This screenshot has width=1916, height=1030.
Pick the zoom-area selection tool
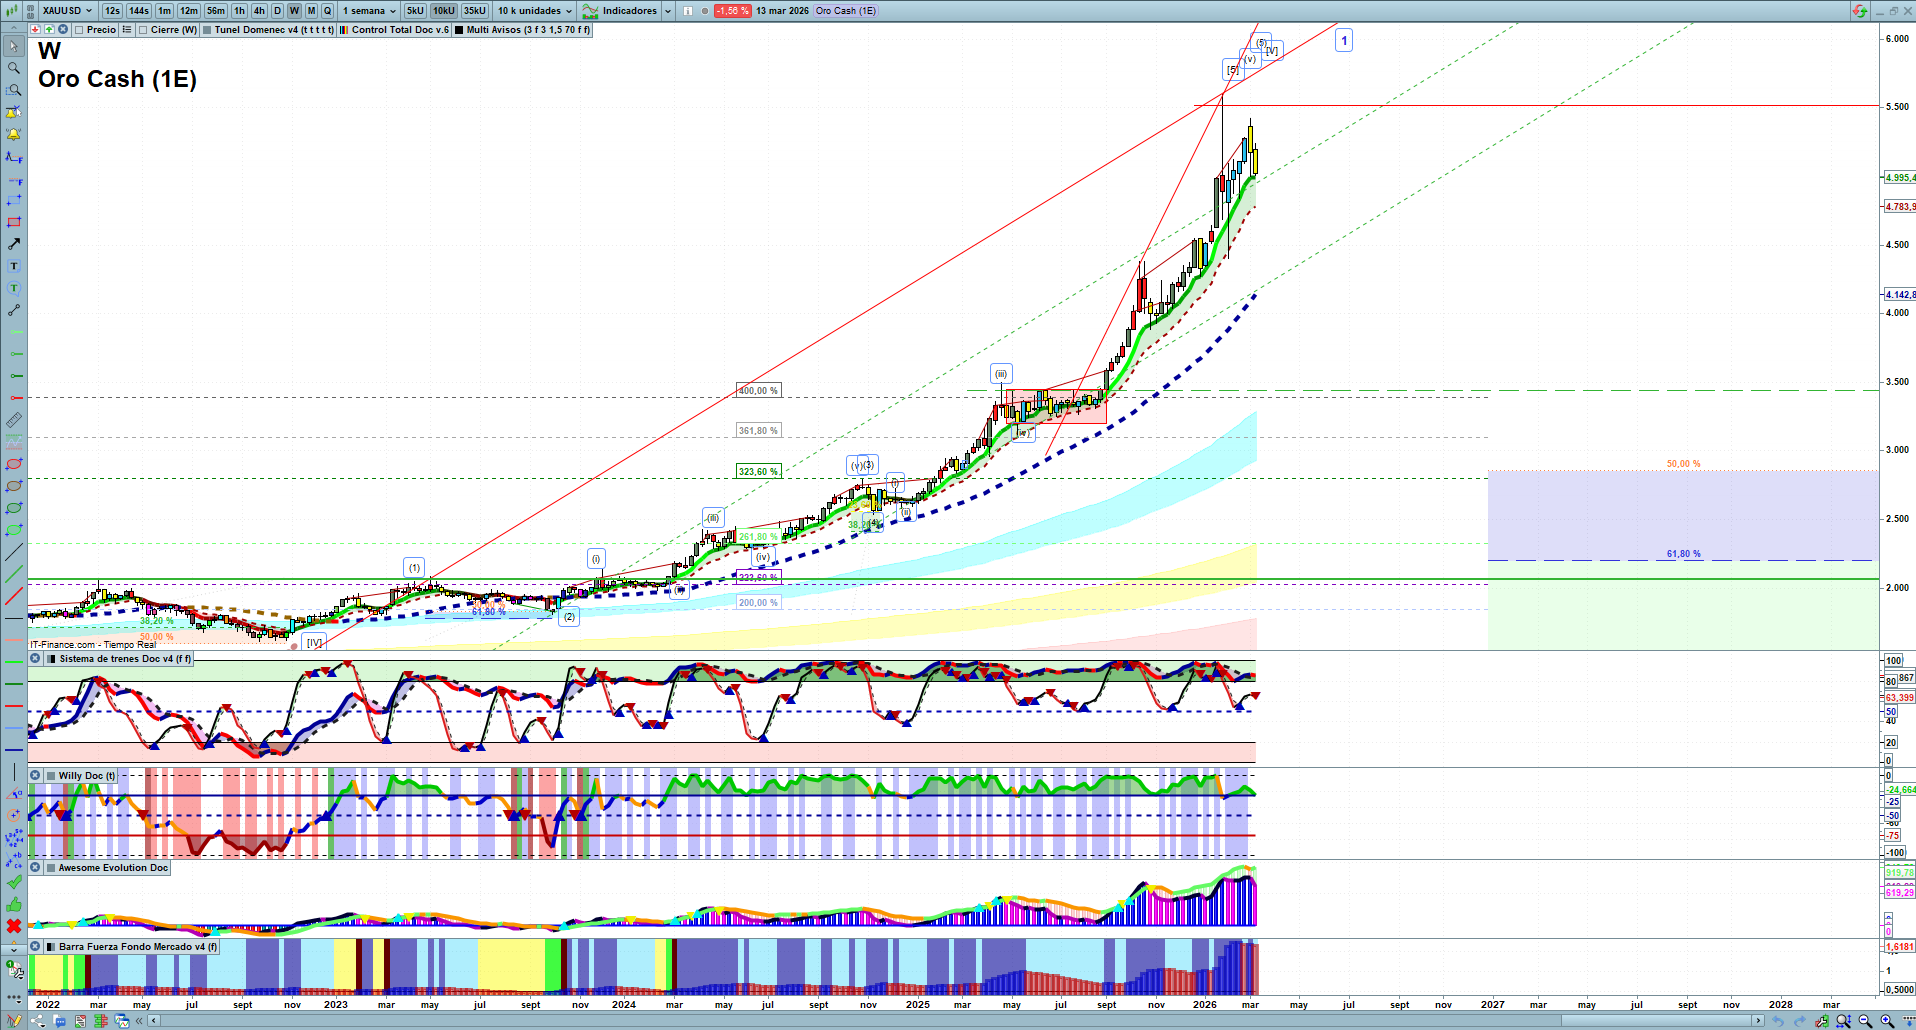(x=14, y=90)
